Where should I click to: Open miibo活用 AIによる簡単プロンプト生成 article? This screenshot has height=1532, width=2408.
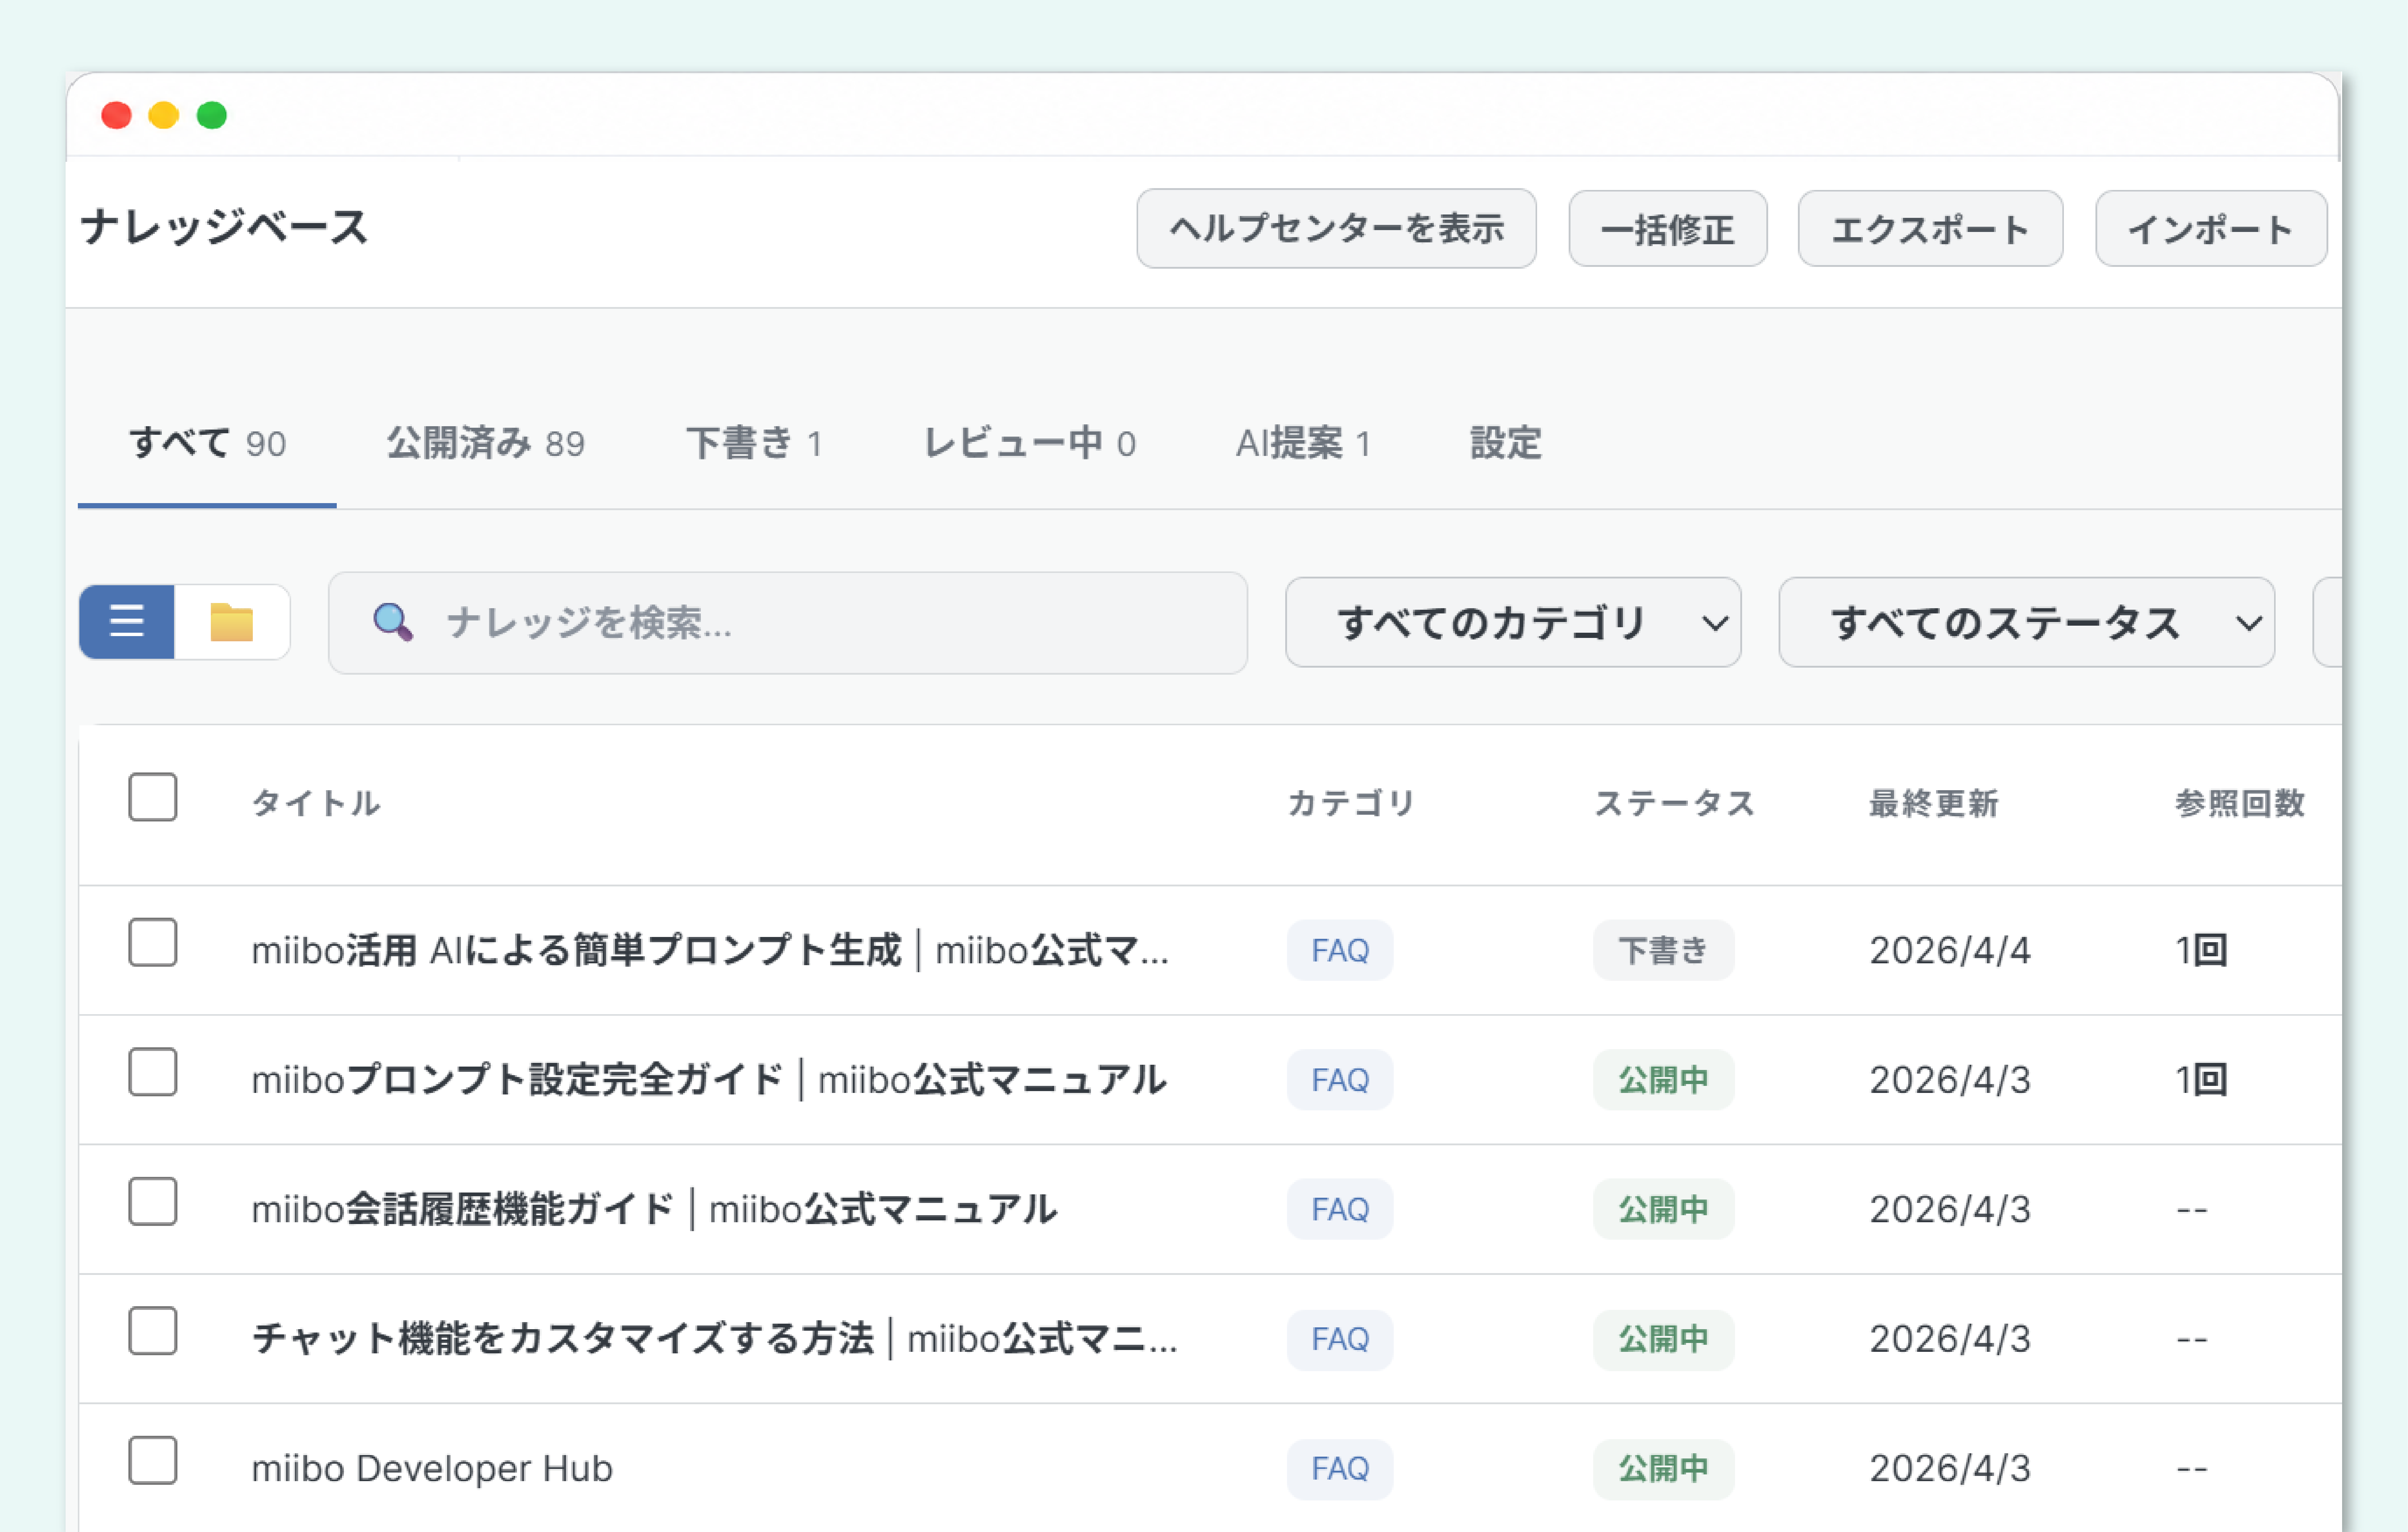710,950
